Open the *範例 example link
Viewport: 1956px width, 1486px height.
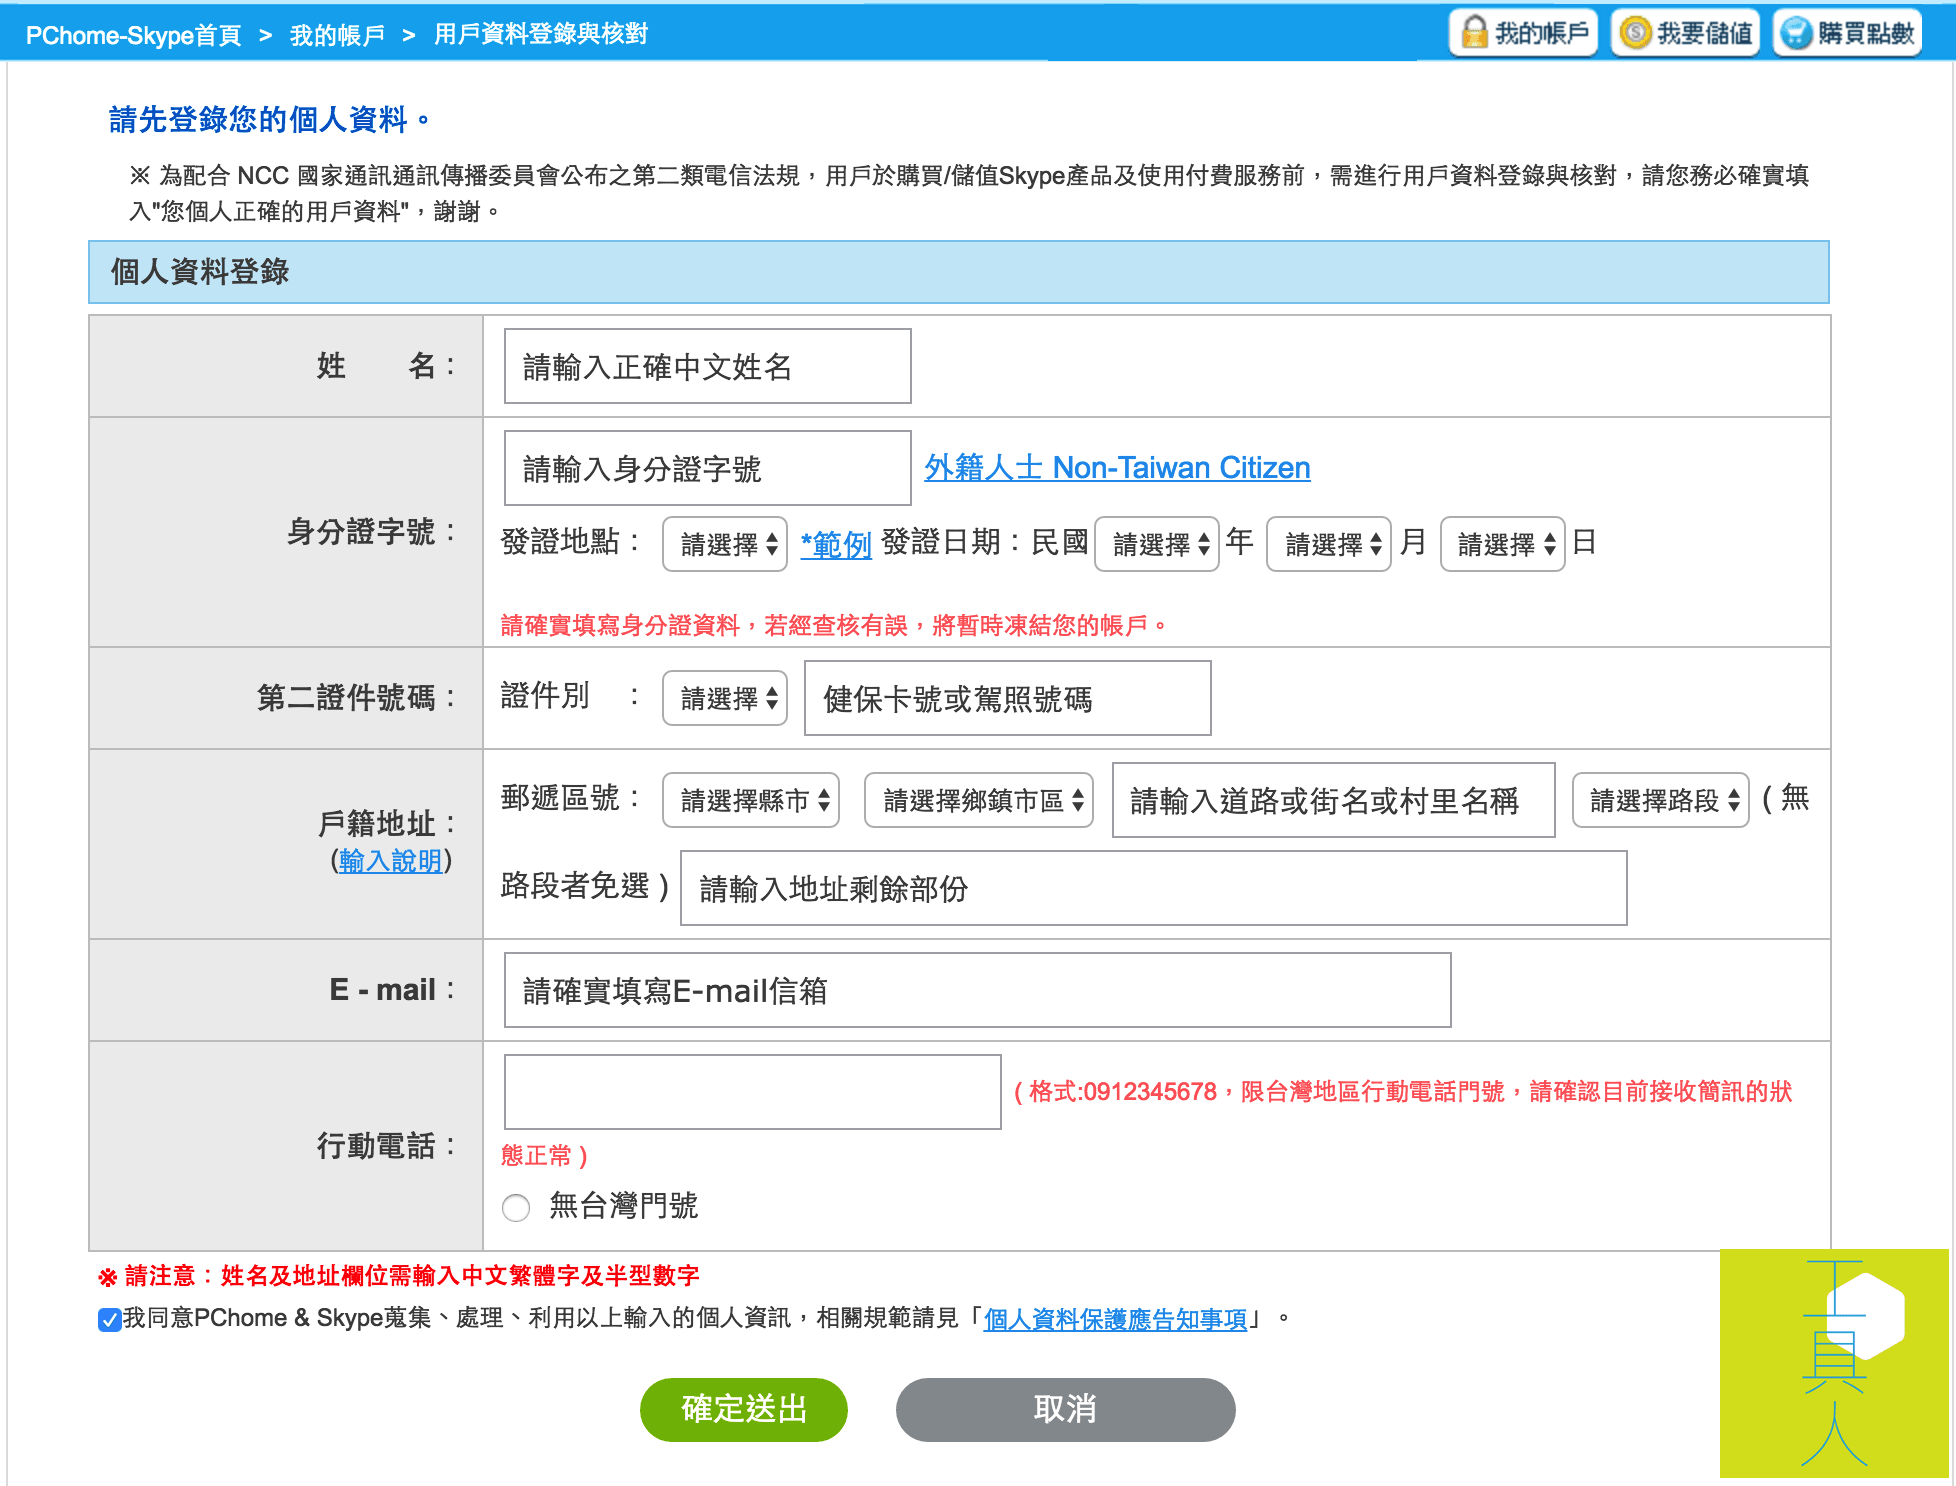(x=836, y=544)
